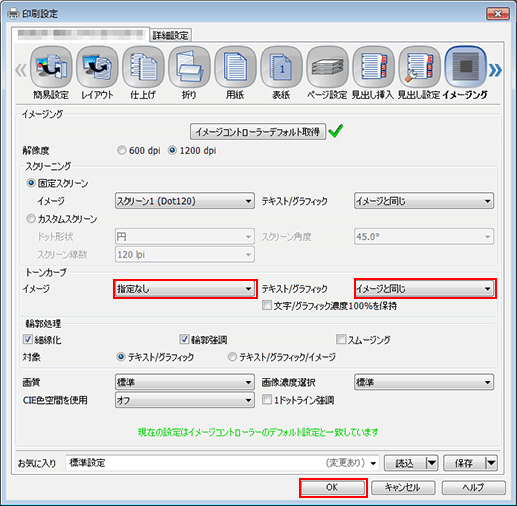Screen dimensions: 517x506
Task: Open tone curve イメージ dropdown 指定なし
Action: 185,289
